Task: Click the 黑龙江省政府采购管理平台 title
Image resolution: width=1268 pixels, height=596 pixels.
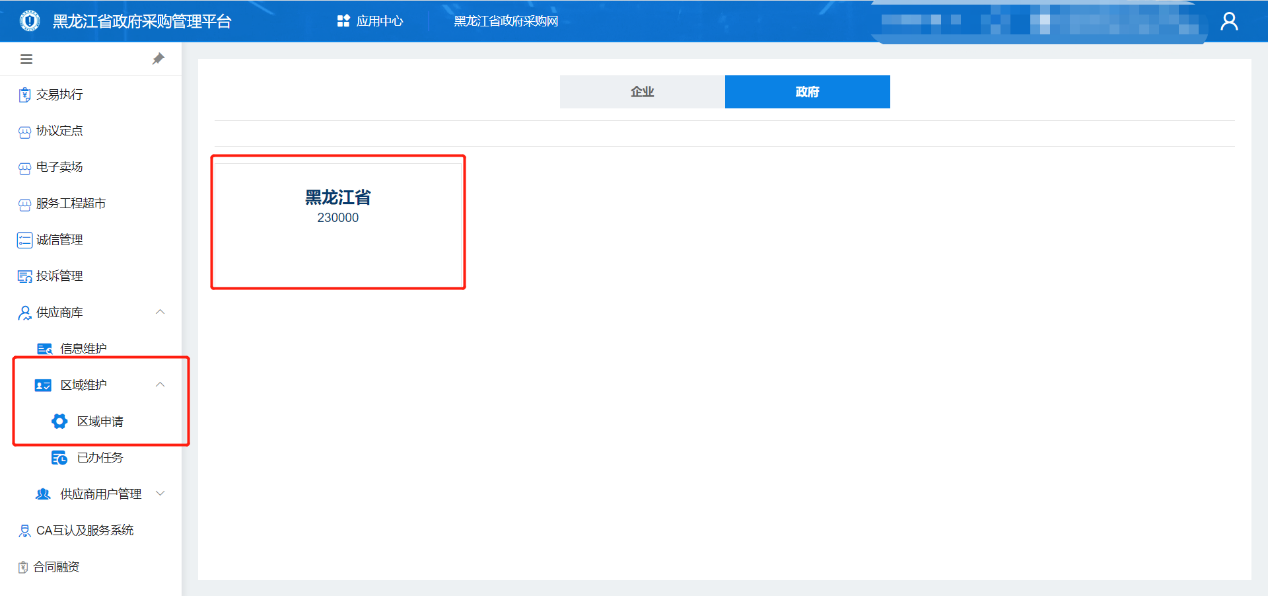Action: pyautogui.click(x=142, y=21)
